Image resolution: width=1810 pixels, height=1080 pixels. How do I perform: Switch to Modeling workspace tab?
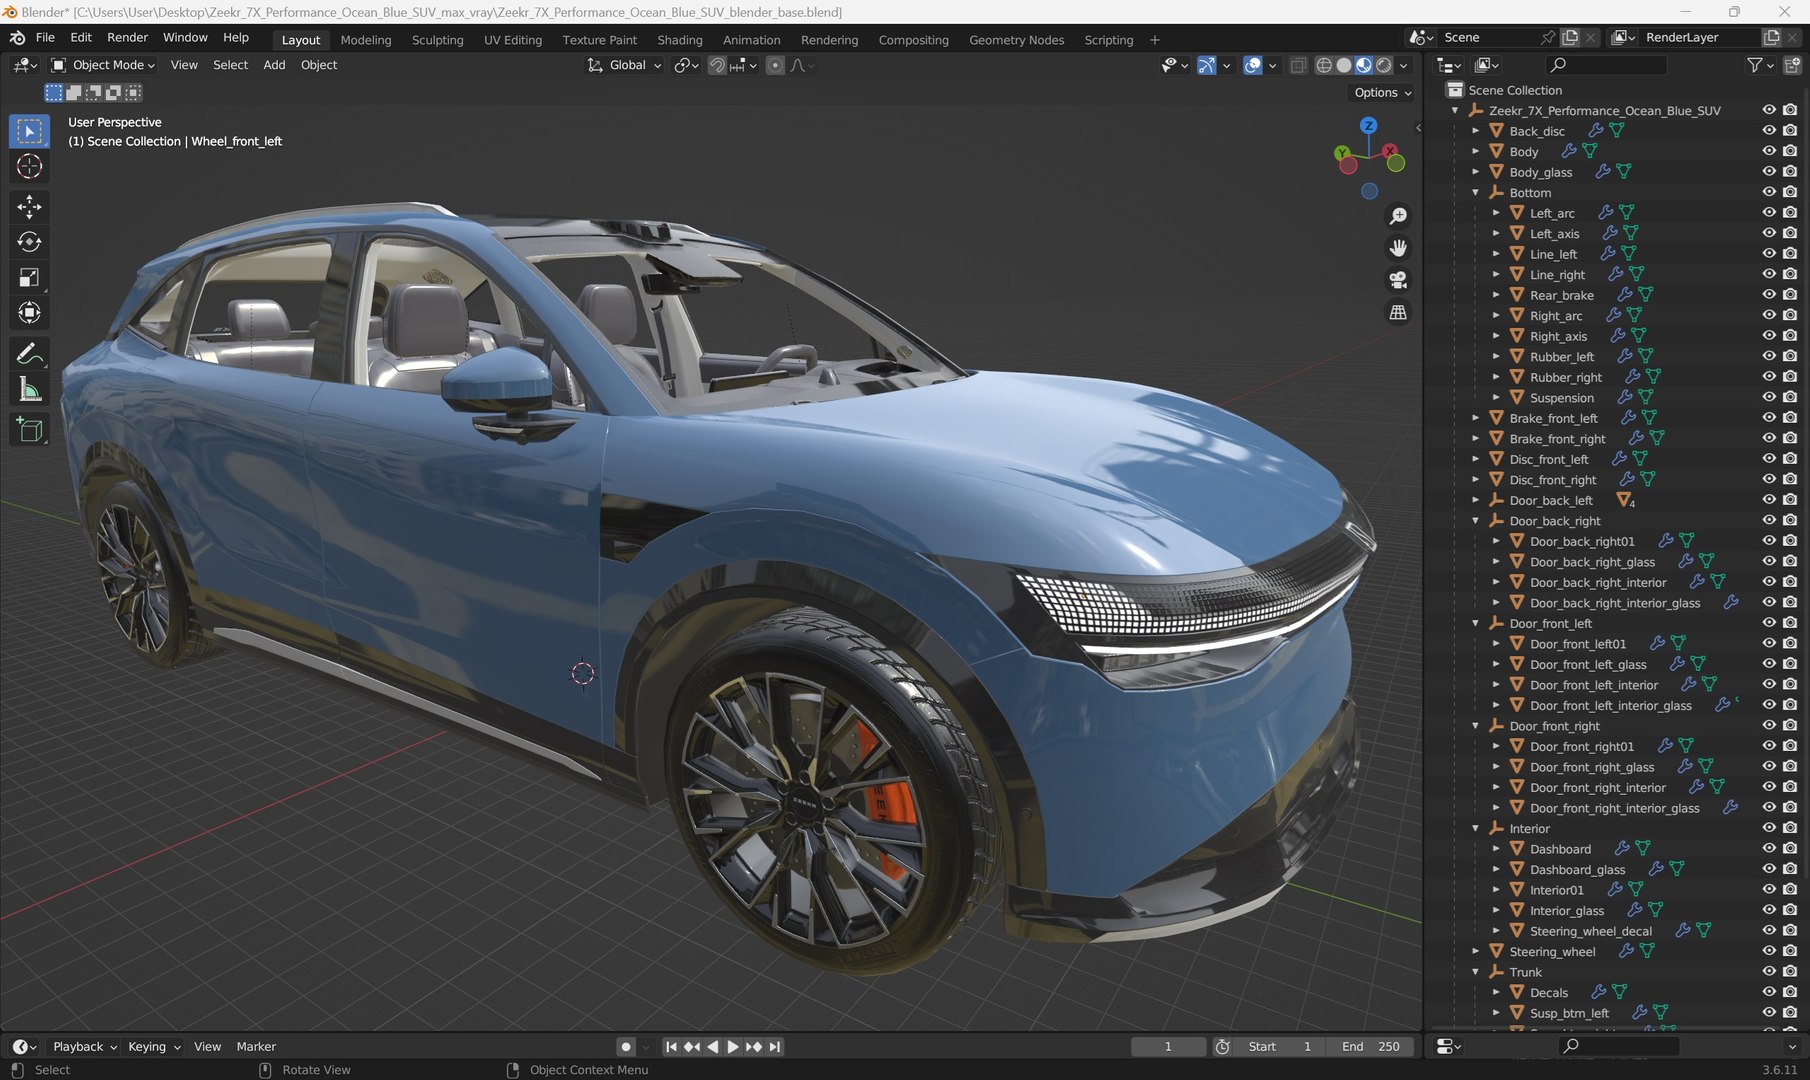click(366, 40)
